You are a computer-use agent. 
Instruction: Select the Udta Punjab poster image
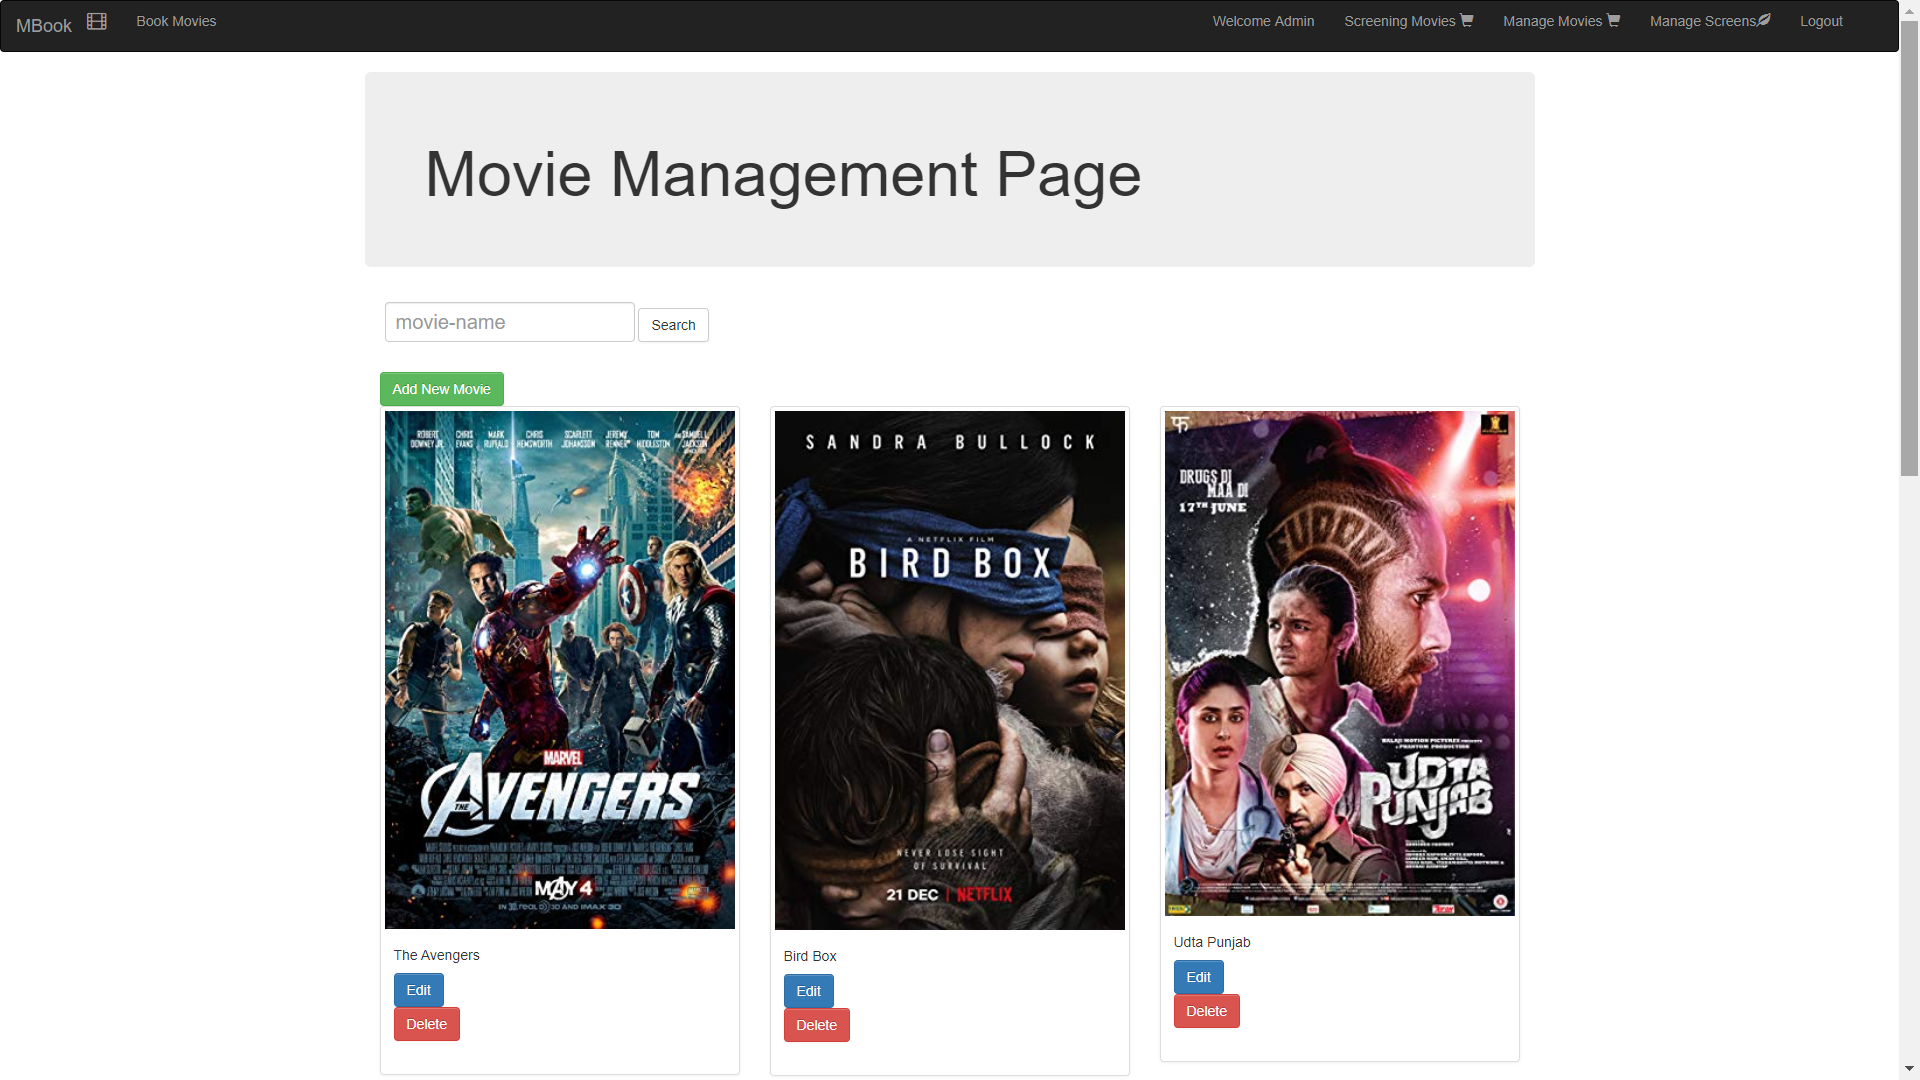[x=1340, y=663]
